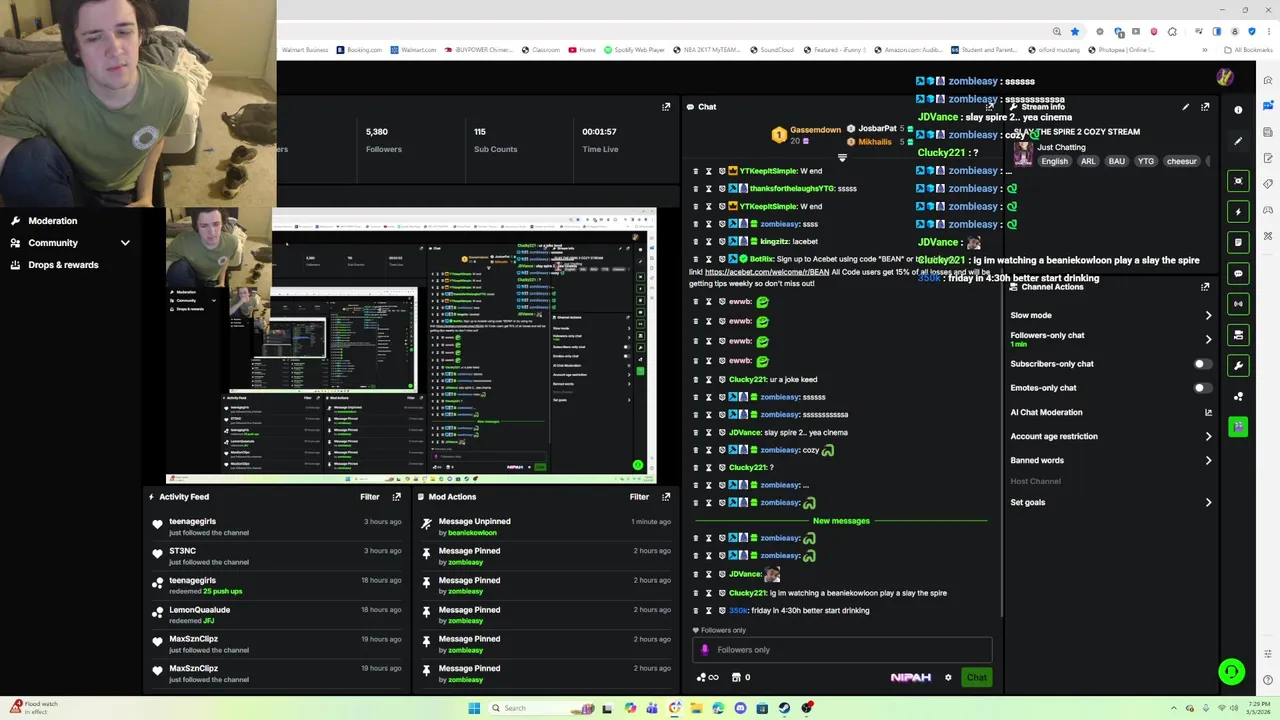The image size is (1280, 720).
Task: Open the wrench tools icon in right rail
Action: [x=1238, y=366]
